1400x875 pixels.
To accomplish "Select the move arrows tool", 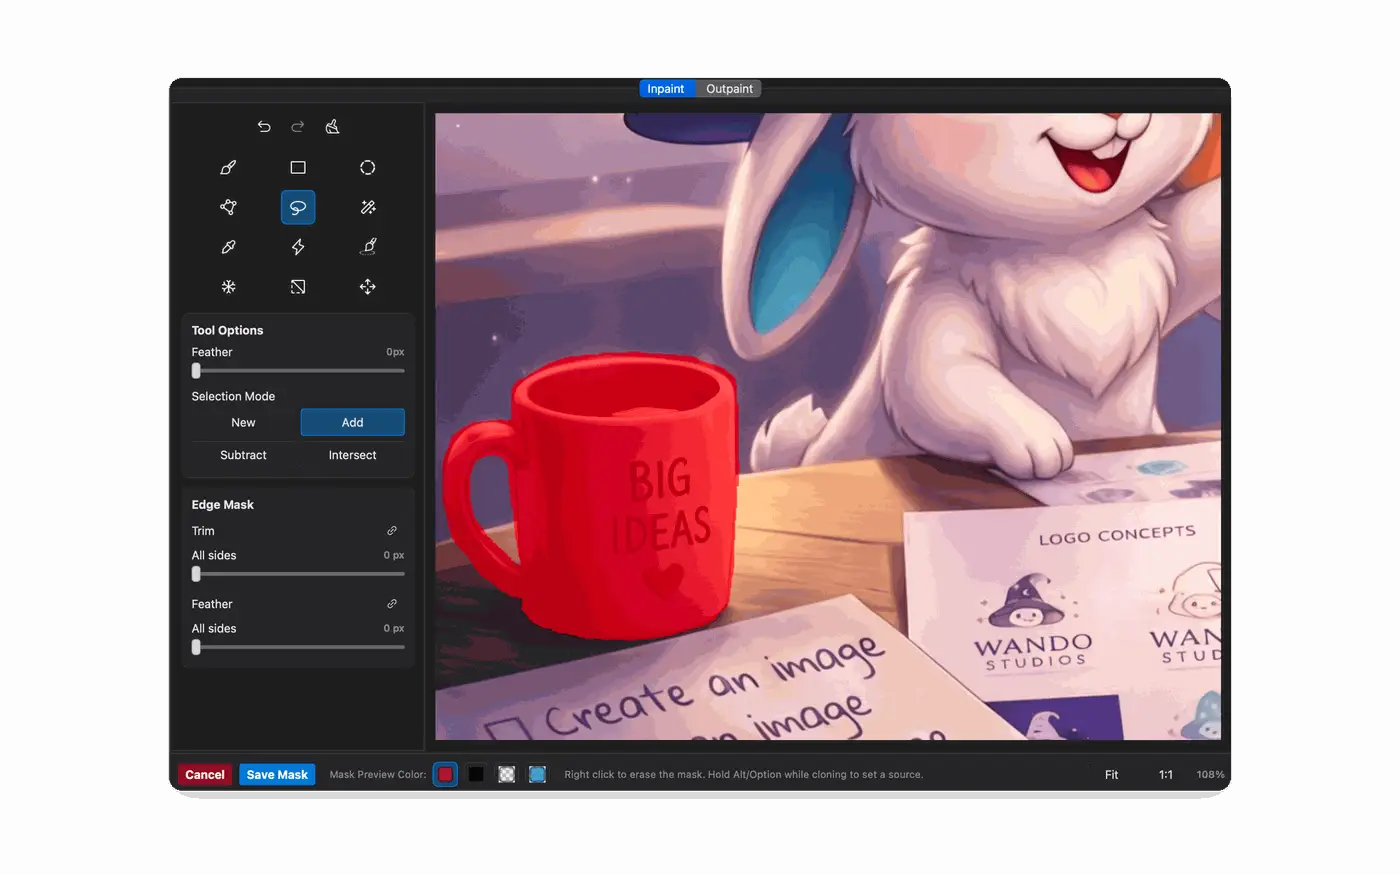I will pyautogui.click(x=368, y=287).
